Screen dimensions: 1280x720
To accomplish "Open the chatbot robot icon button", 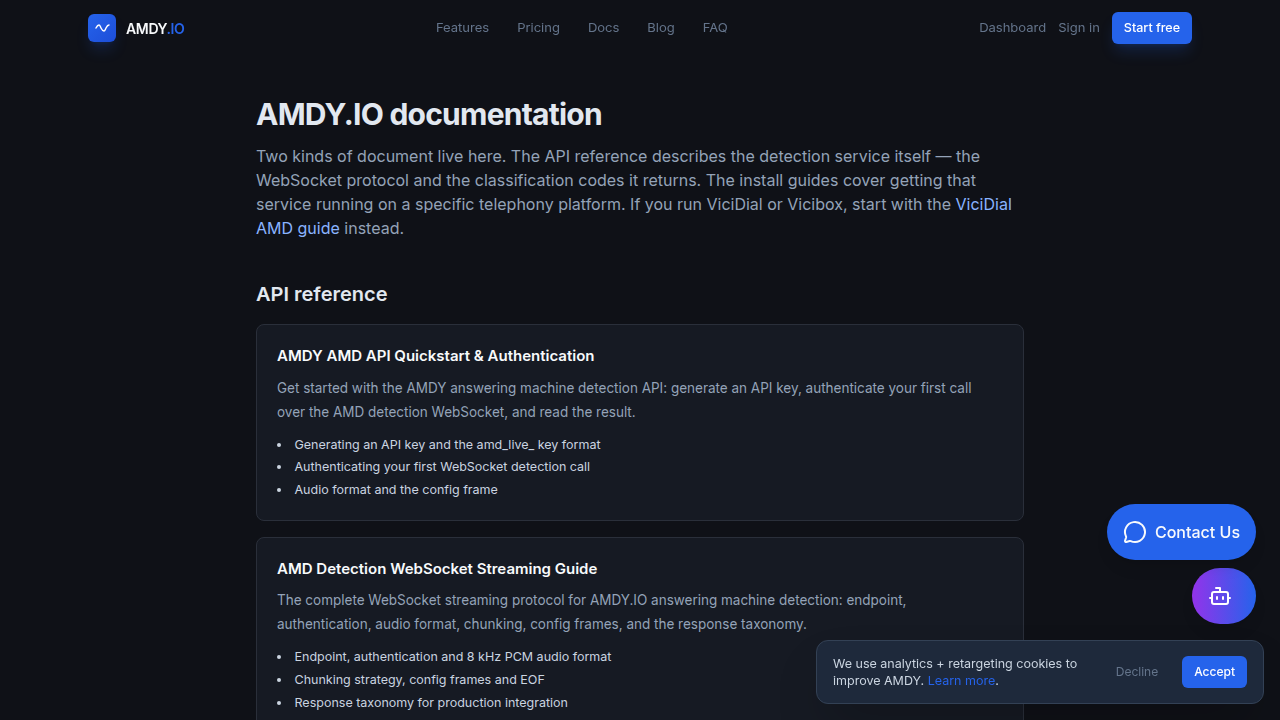I will 1223,596.
